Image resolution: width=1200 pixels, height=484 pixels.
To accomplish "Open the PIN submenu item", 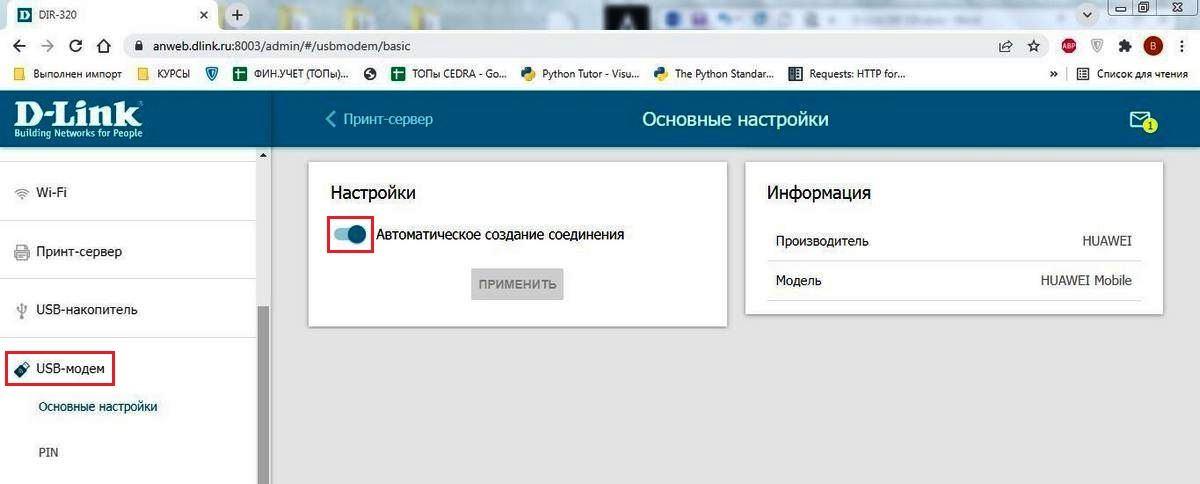I will 48,452.
